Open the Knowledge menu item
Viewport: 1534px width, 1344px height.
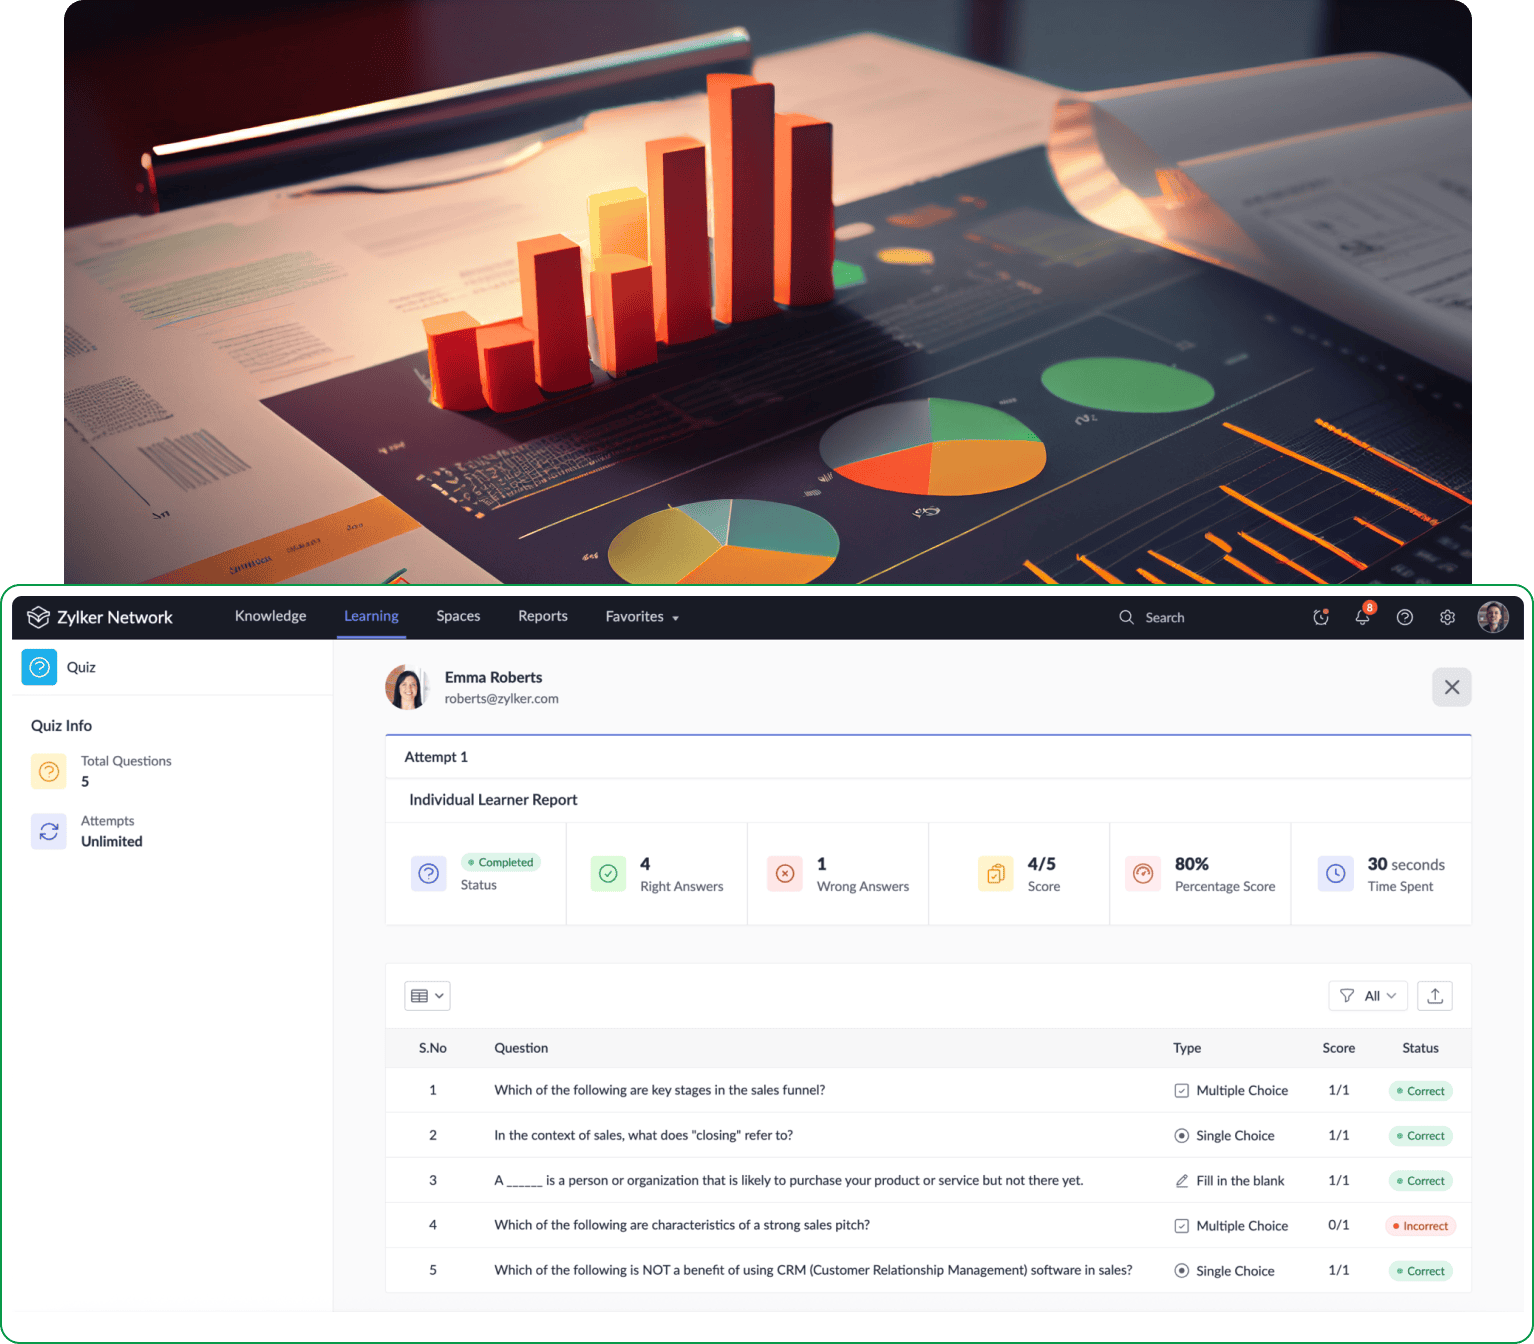coord(270,616)
